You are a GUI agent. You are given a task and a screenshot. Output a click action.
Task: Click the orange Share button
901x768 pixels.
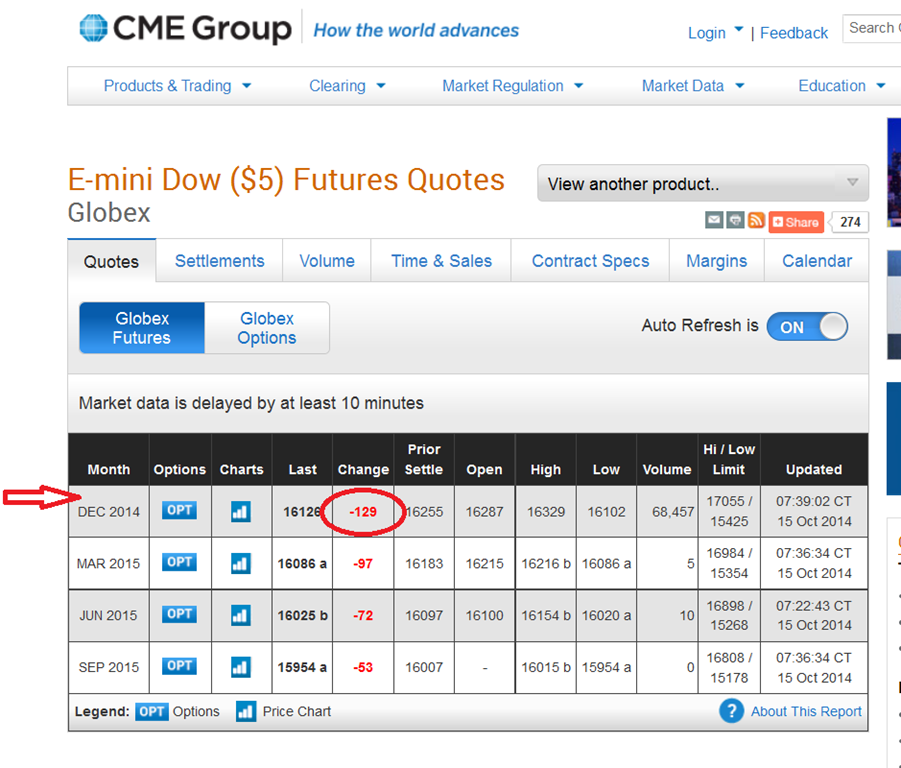click(796, 222)
